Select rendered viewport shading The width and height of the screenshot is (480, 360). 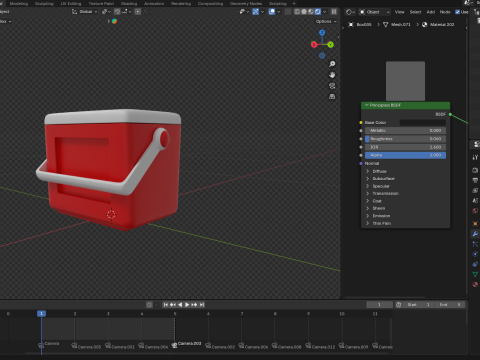coord(318,12)
